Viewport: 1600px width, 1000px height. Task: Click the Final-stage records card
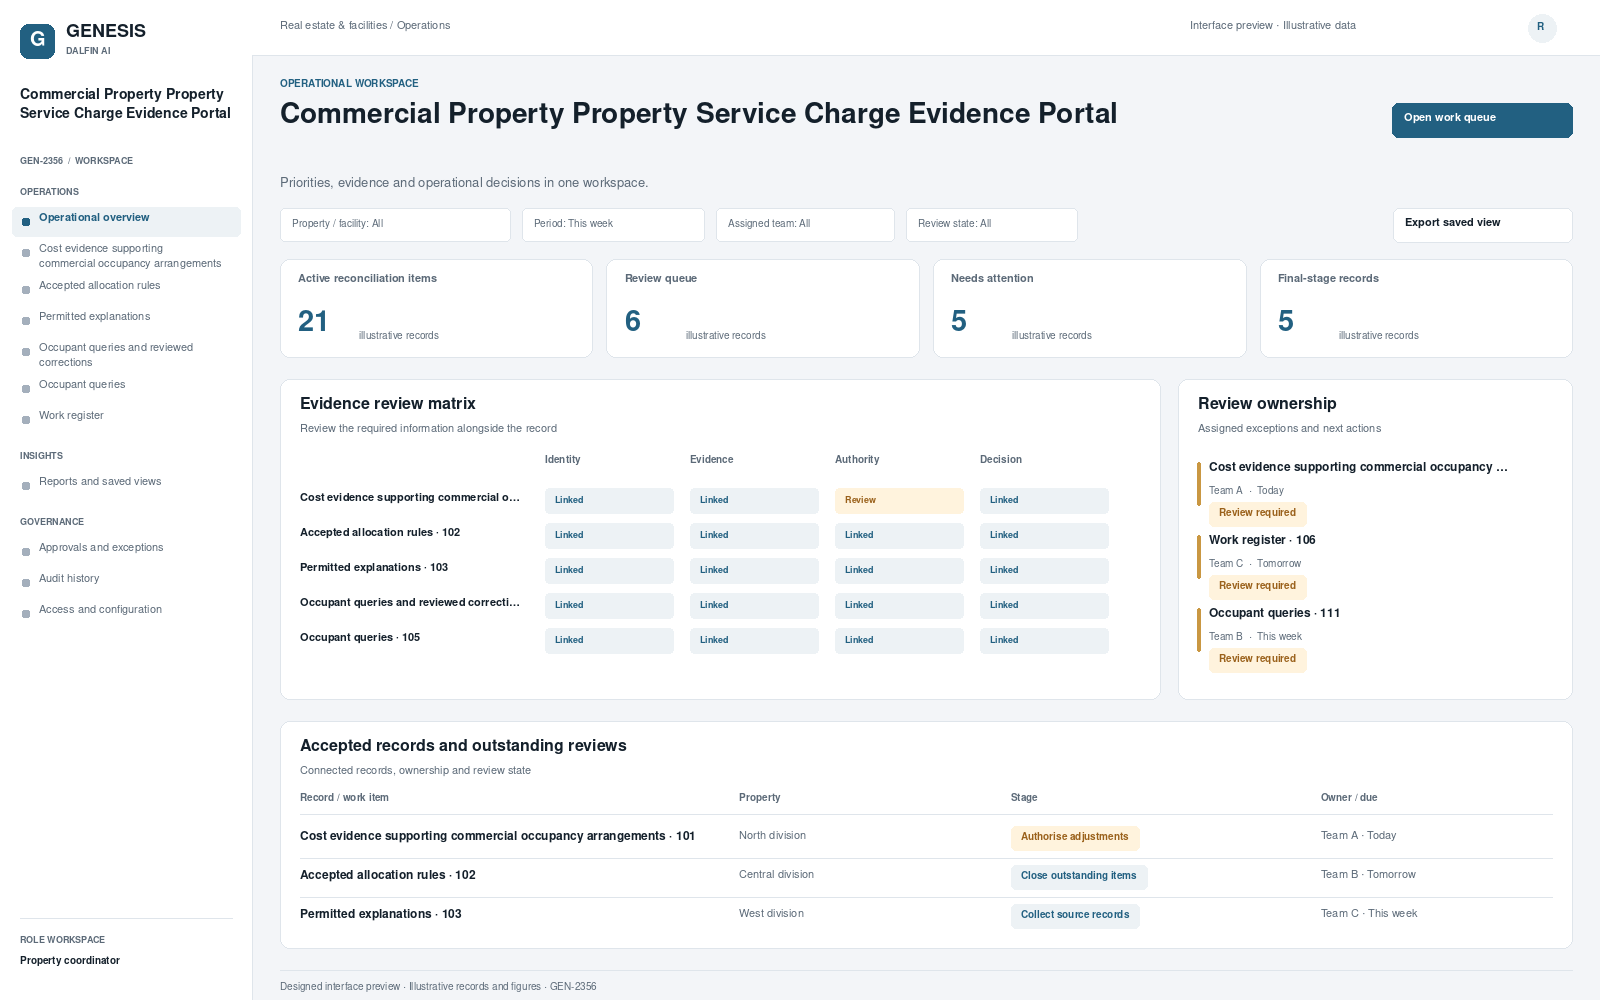coord(1416,308)
